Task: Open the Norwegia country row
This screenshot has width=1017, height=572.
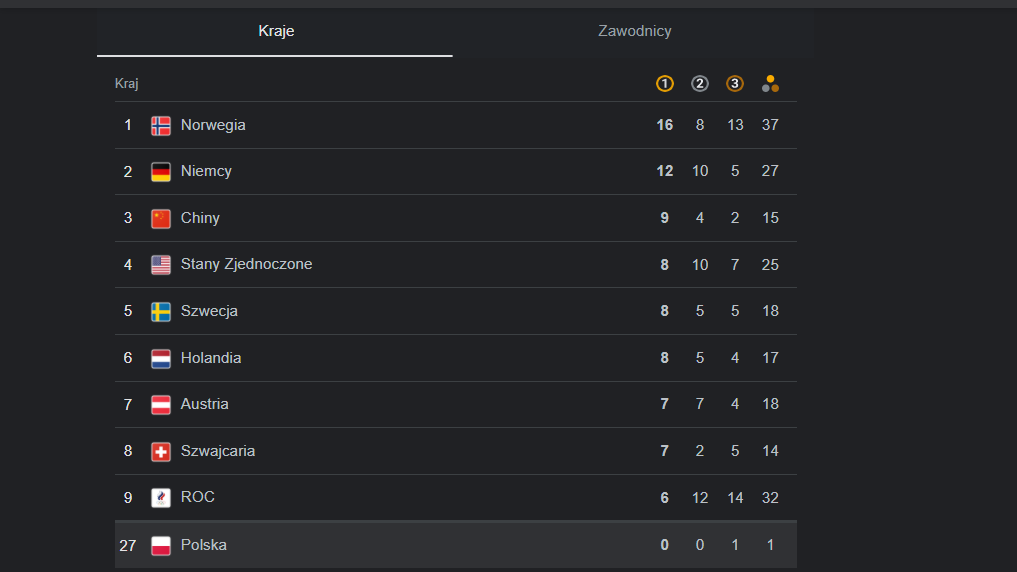Action: coord(455,125)
